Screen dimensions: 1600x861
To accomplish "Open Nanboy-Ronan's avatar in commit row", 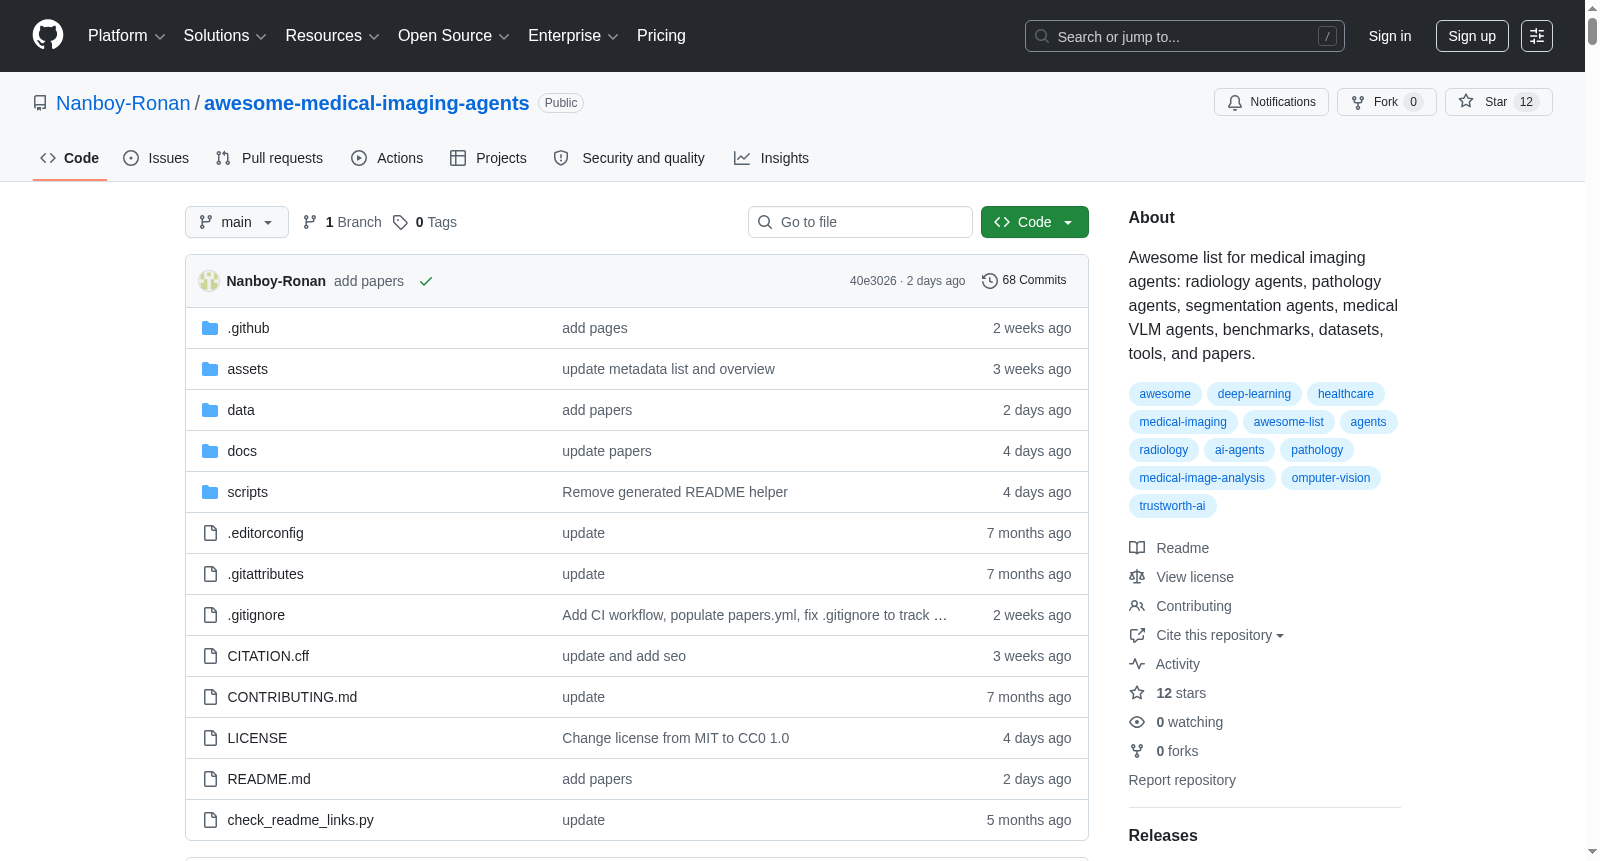I will coord(209,281).
